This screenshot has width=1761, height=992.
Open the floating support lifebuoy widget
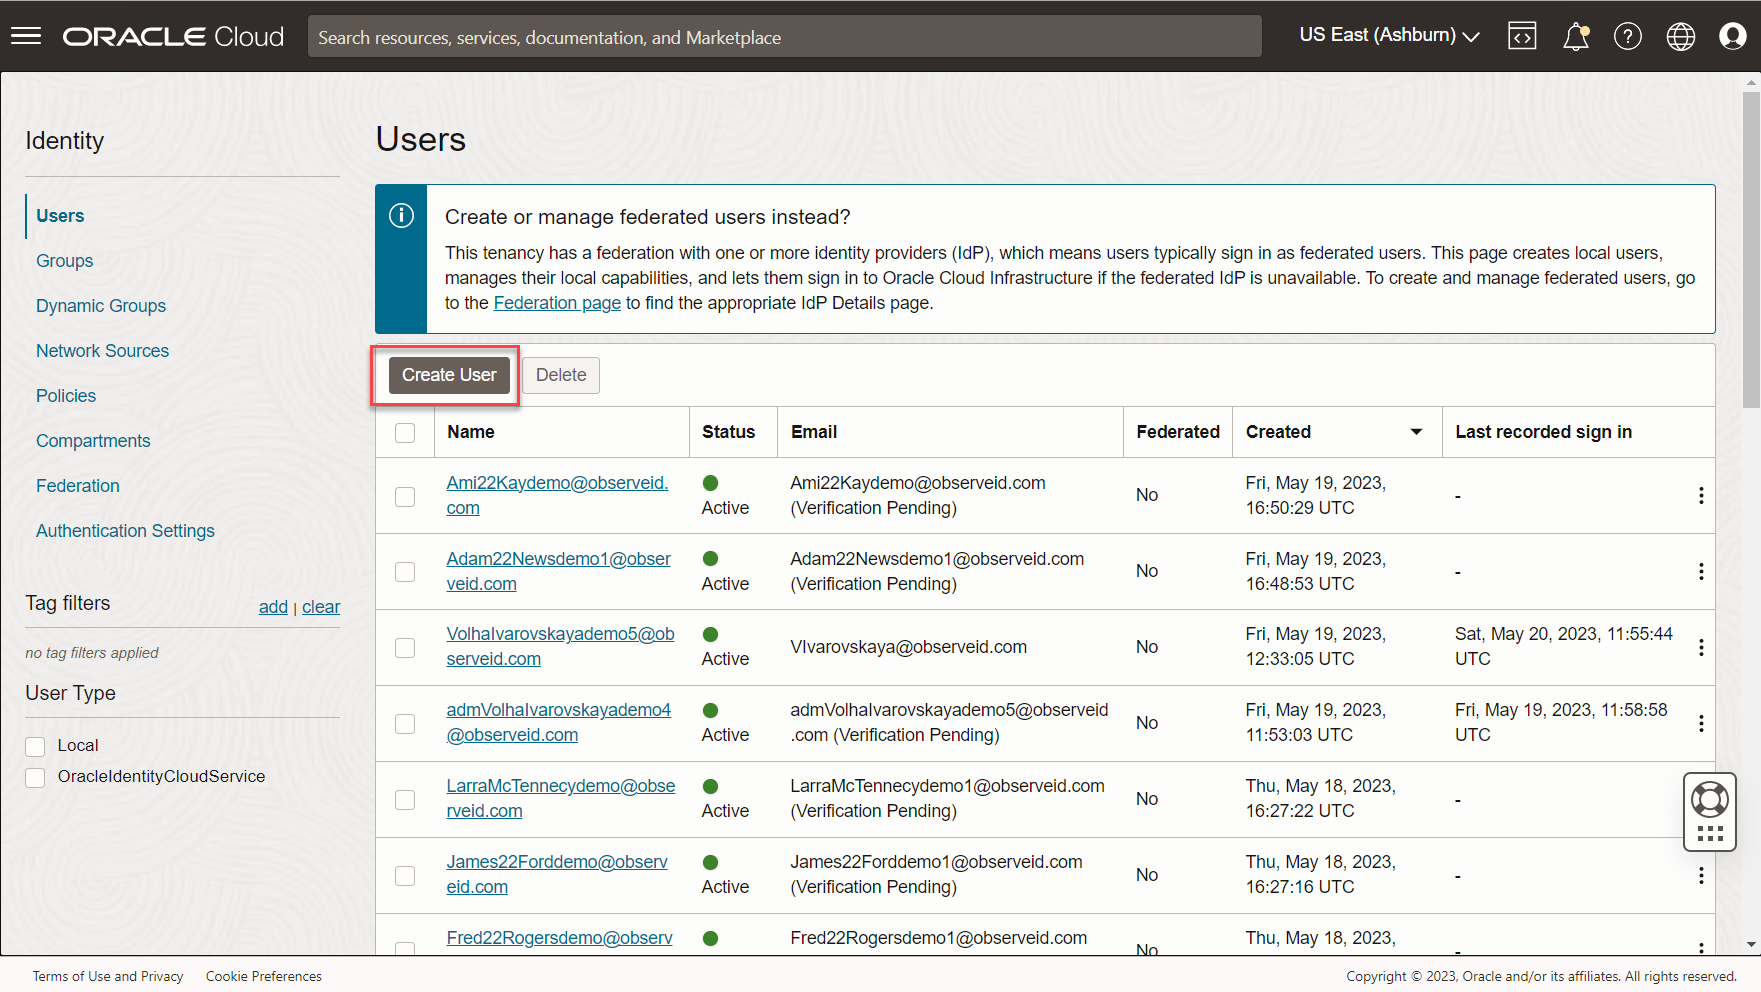pos(1709,800)
